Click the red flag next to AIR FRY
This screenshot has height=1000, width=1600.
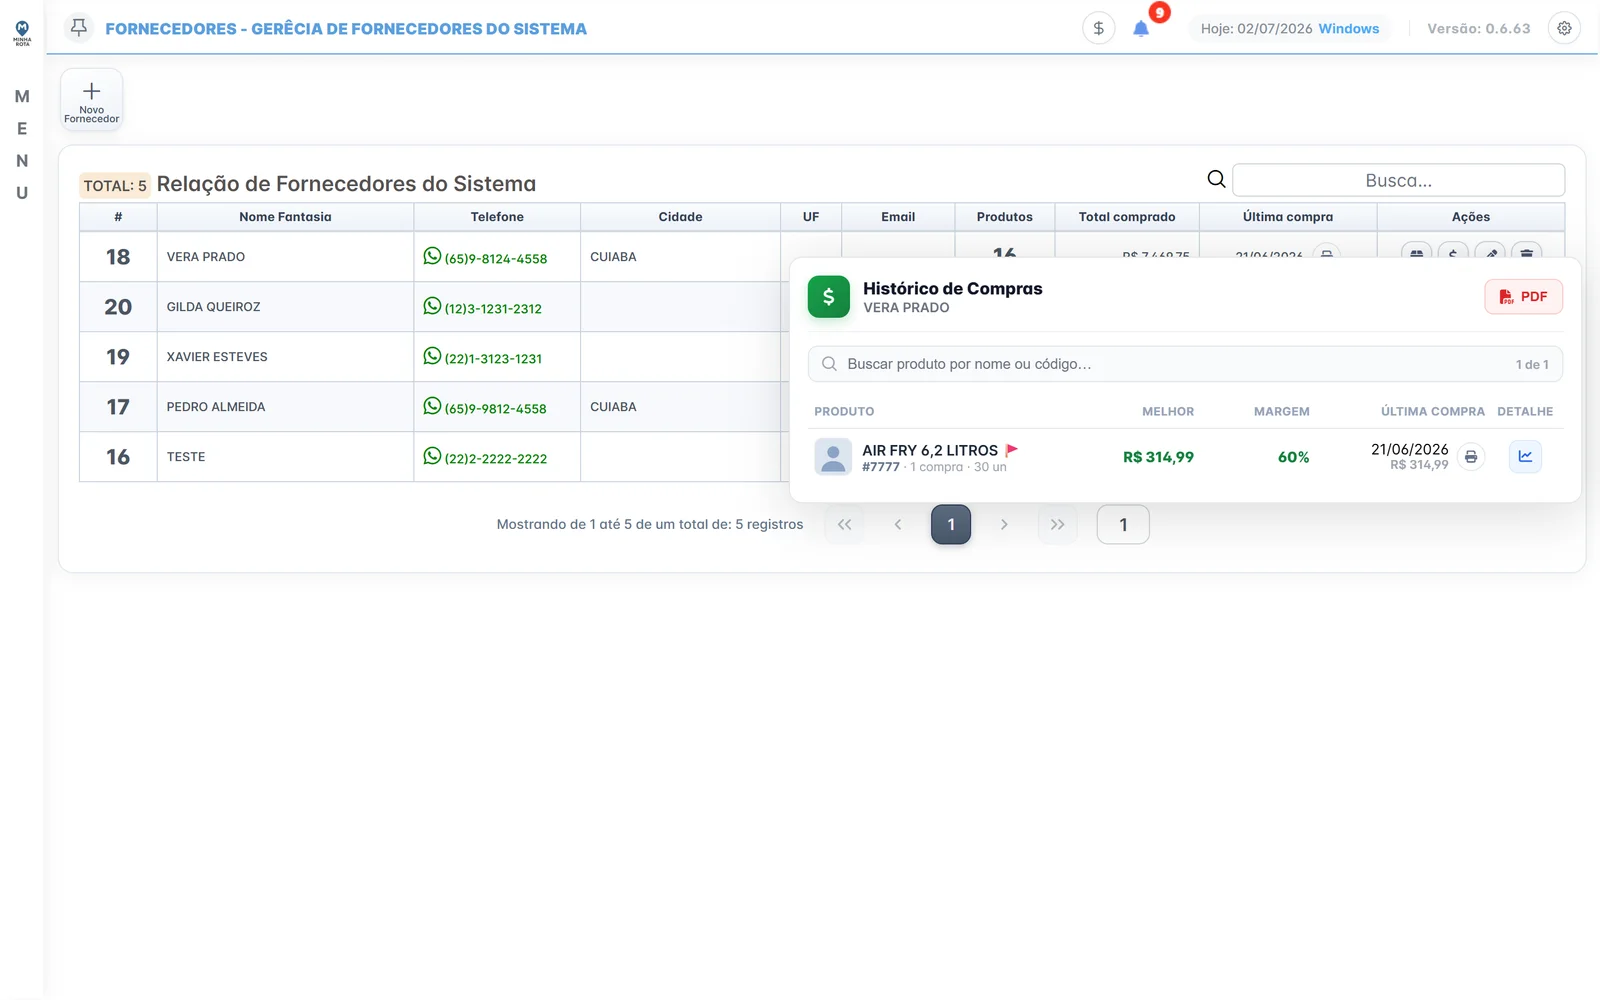click(1011, 450)
